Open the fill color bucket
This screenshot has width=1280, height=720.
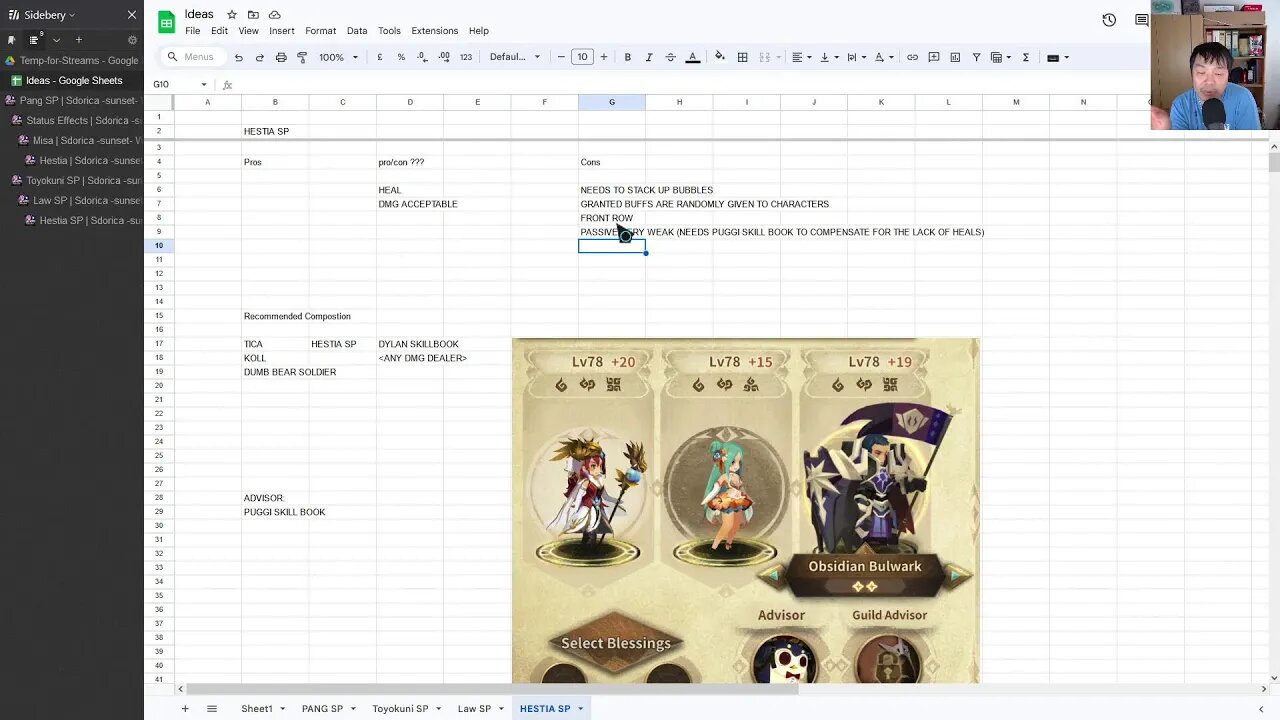[x=720, y=57]
